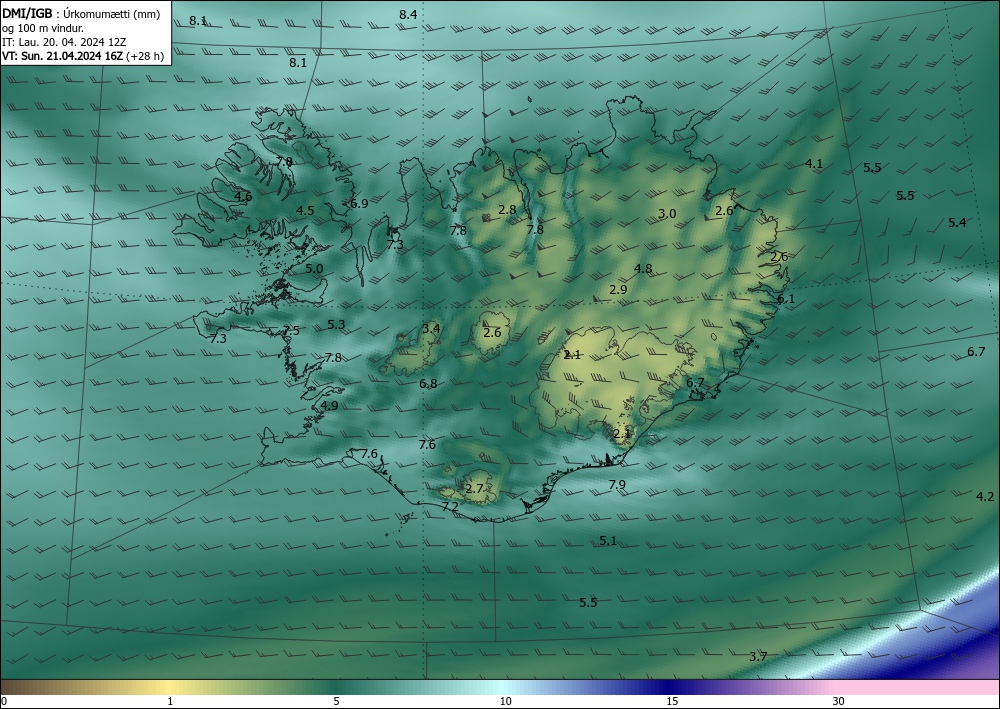Click the 3.0 value in northeast Iceland

point(667,214)
